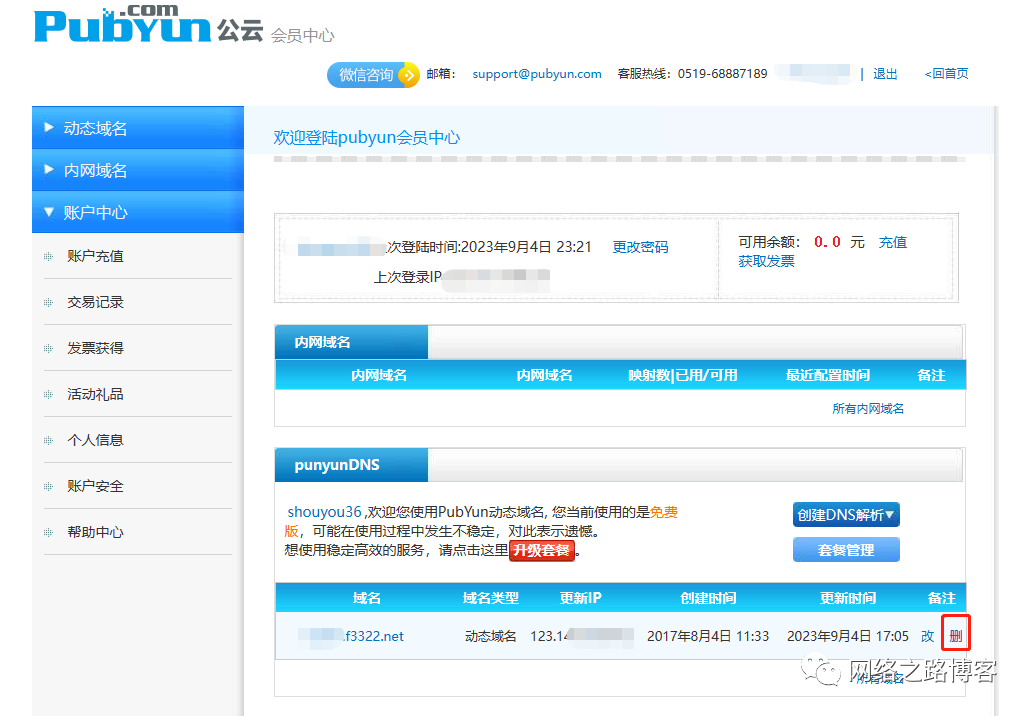Click the 2017年8月4日 11:33 creation time cell

coord(707,636)
